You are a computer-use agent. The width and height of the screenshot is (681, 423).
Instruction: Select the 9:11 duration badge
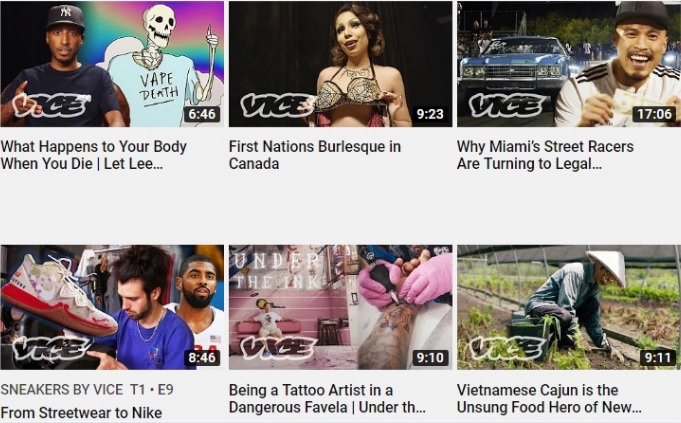click(658, 358)
